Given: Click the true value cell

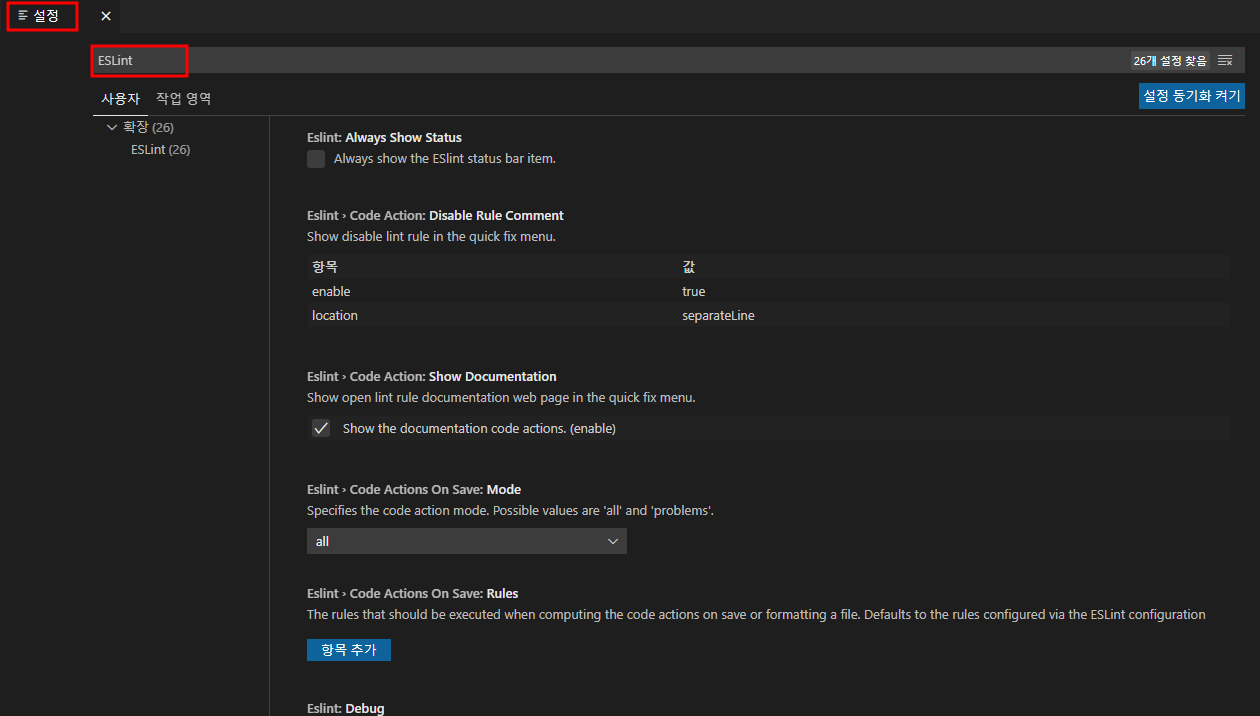Looking at the screenshot, I should [x=694, y=291].
